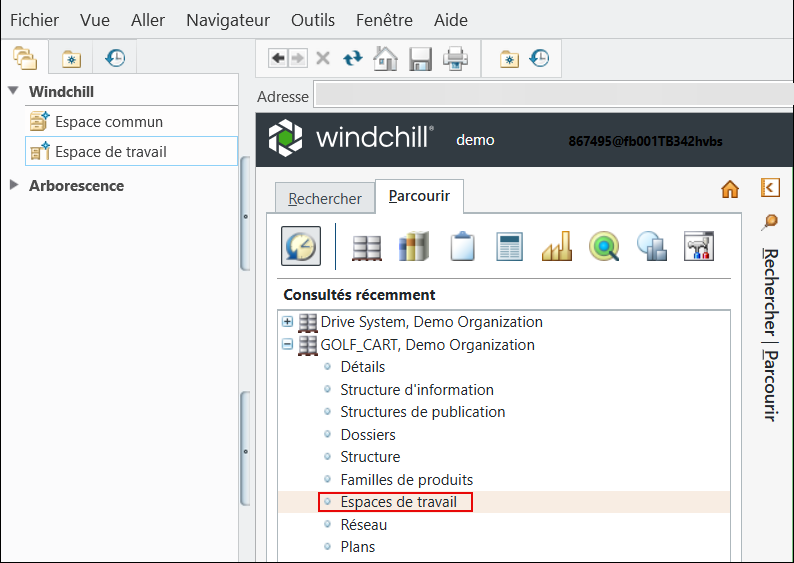Click into the Adresse field
The image size is (794, 563).
554,95
